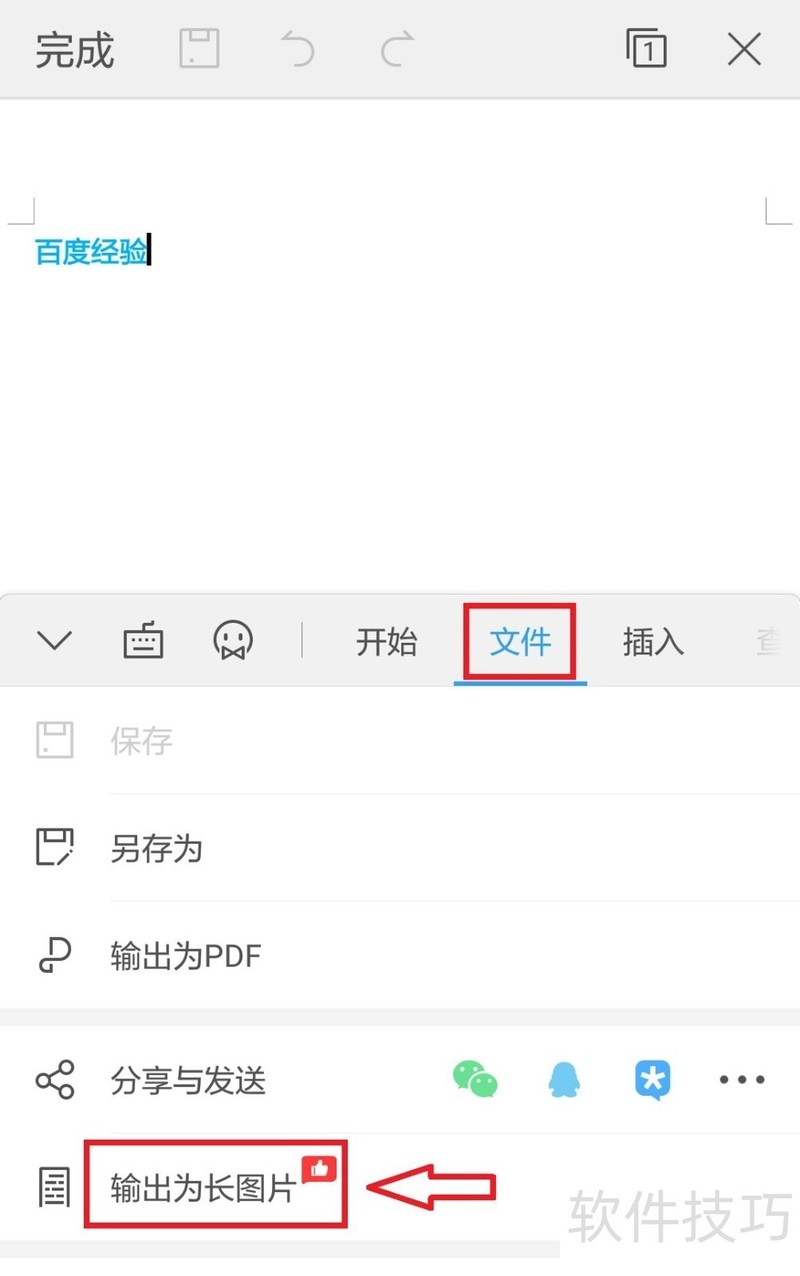This screenshot has width=800, height=1276.
Task: Open 分享与发送 option
Action: (x=188, y=1080)
